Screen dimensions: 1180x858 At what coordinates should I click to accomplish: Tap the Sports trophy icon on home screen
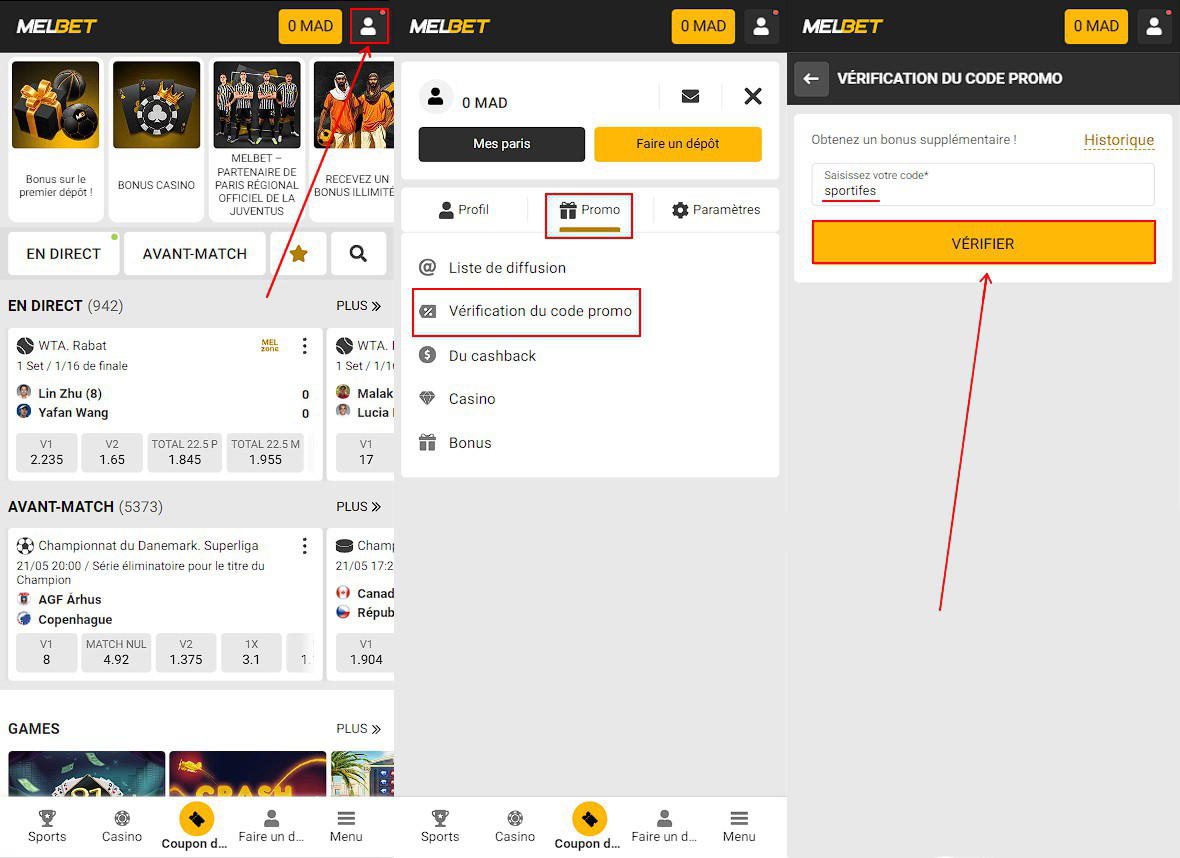pyautogui.click(x=47, y=826)
